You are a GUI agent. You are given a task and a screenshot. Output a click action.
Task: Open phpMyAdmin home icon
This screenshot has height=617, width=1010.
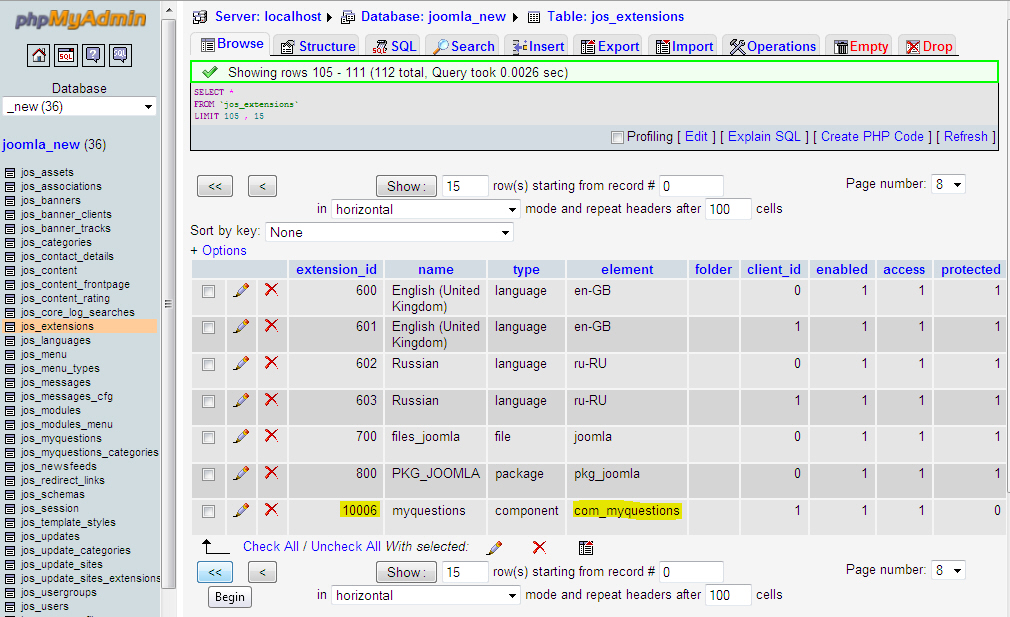[x=39, y=55]
